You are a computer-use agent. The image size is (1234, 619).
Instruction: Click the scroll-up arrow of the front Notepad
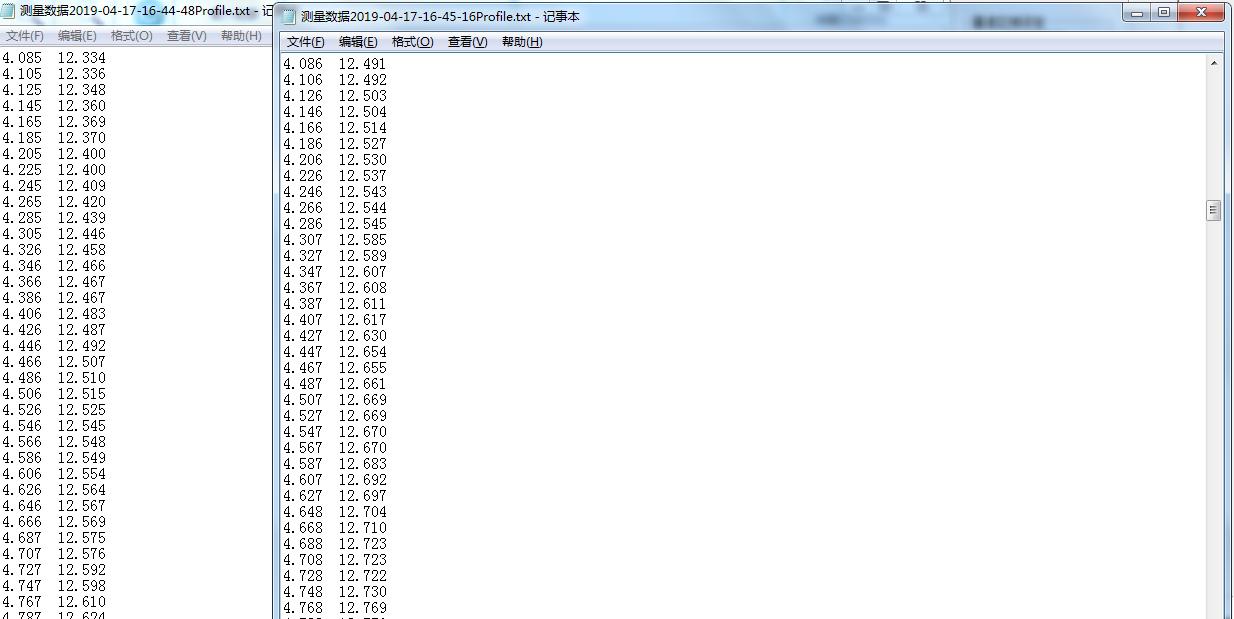click(1214, 63)
